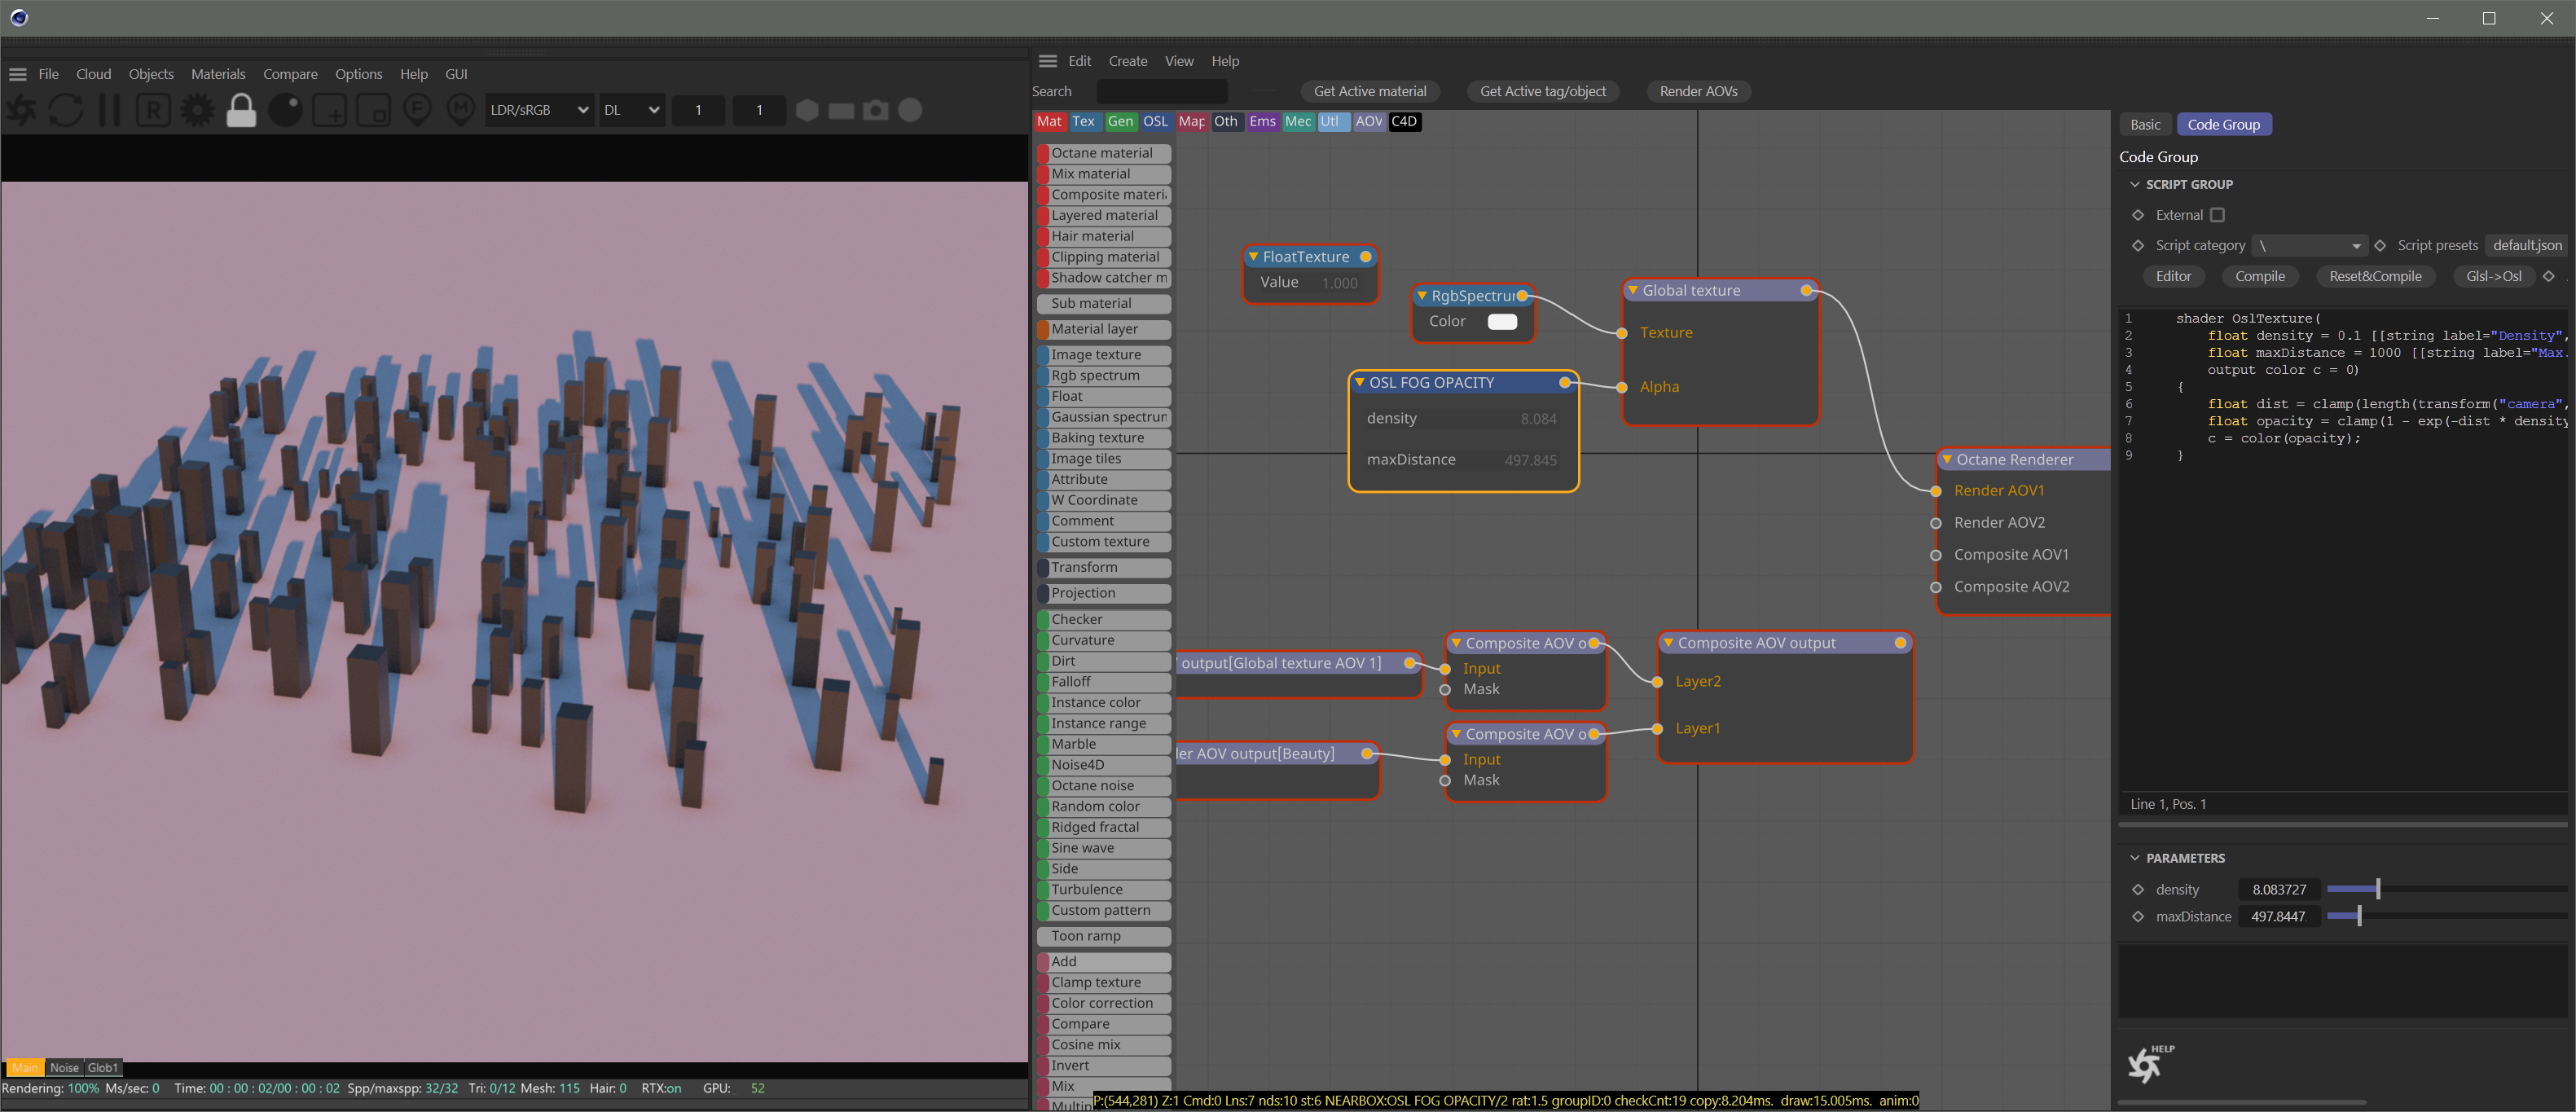Screen dimensions: 2576x1112
Task: Activate the focus picker F icon
Action: 417,110
